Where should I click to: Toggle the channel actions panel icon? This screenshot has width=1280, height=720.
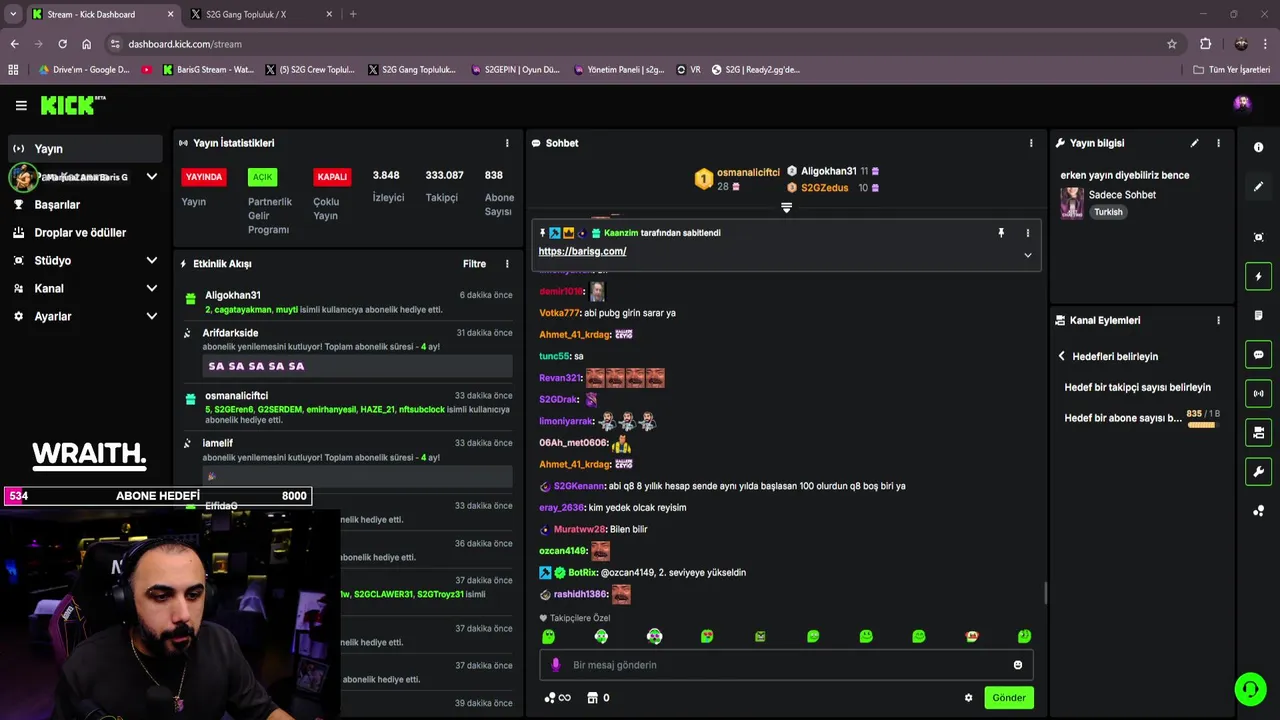[x=1258, y=432]
